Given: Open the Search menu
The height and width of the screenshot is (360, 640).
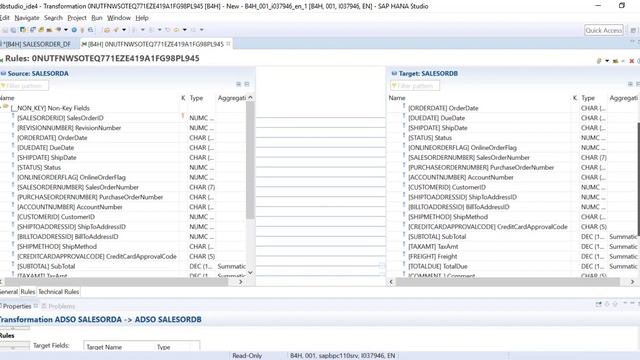Looking at the screenshot, I should click(x=53, y=18).
